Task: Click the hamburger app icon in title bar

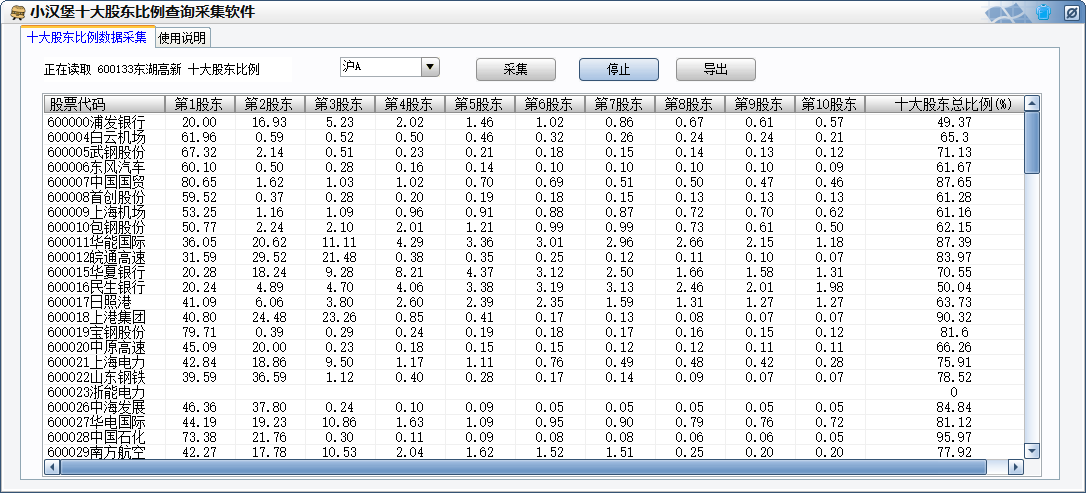Action: click(x=17, y=13)
